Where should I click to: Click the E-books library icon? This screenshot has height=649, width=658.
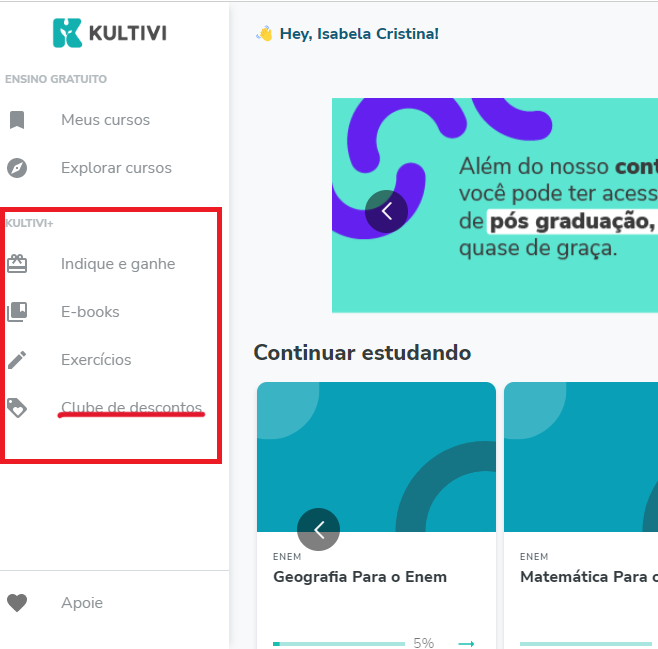pyautogui.click(x=17, y=312)
